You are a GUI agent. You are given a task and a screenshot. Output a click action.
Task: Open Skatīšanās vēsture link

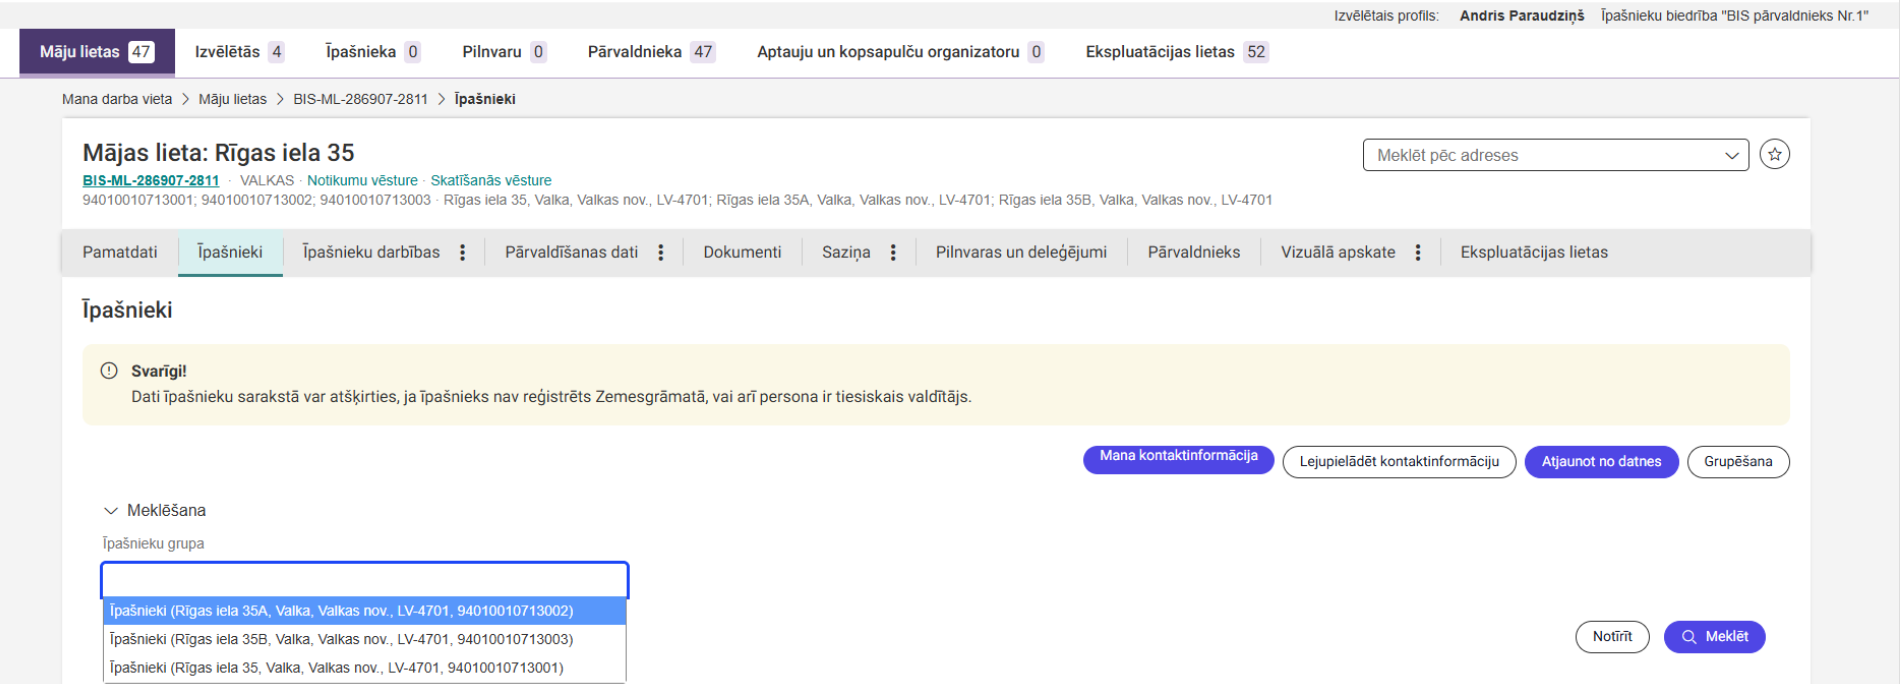coord(491,181)
